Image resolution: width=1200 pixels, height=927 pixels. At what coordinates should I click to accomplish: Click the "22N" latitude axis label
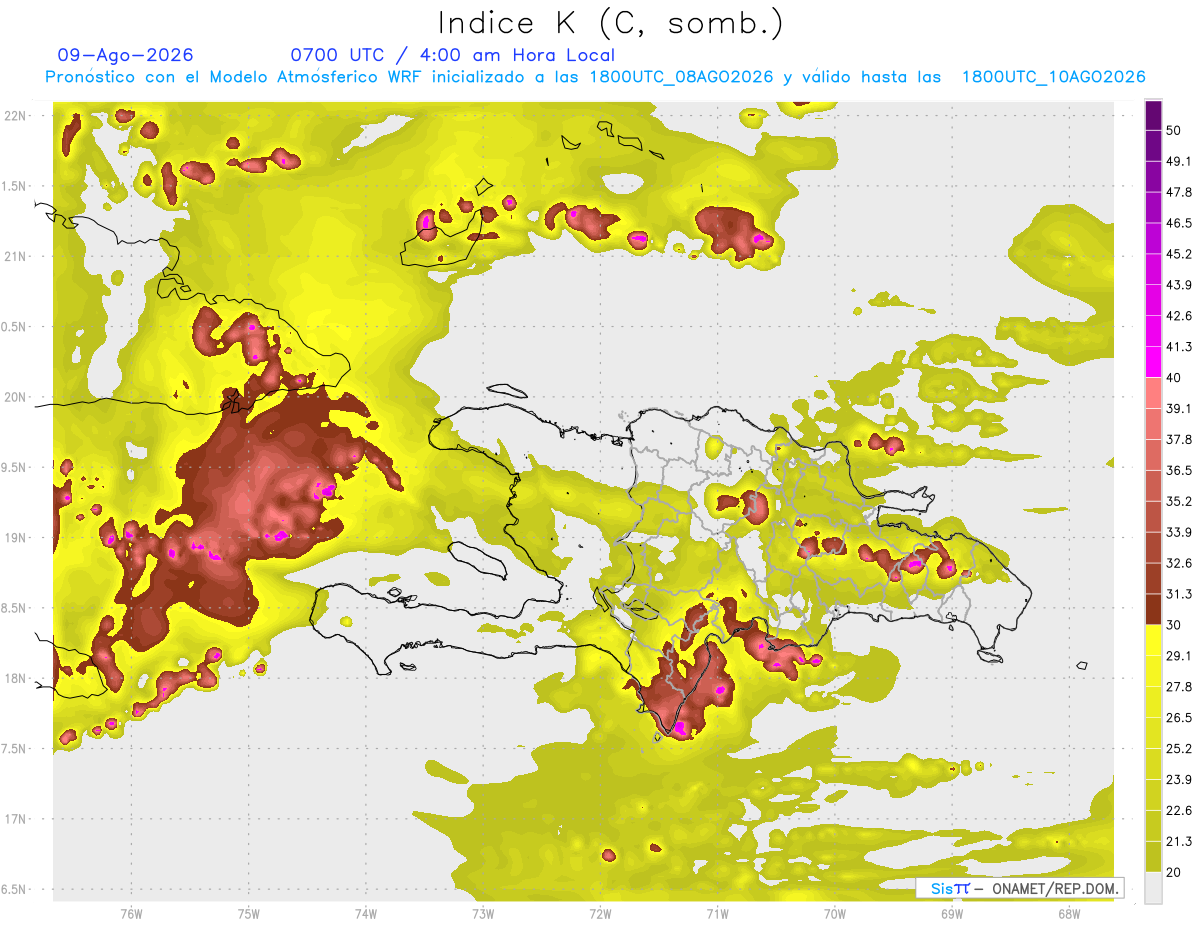coord(15,116)
